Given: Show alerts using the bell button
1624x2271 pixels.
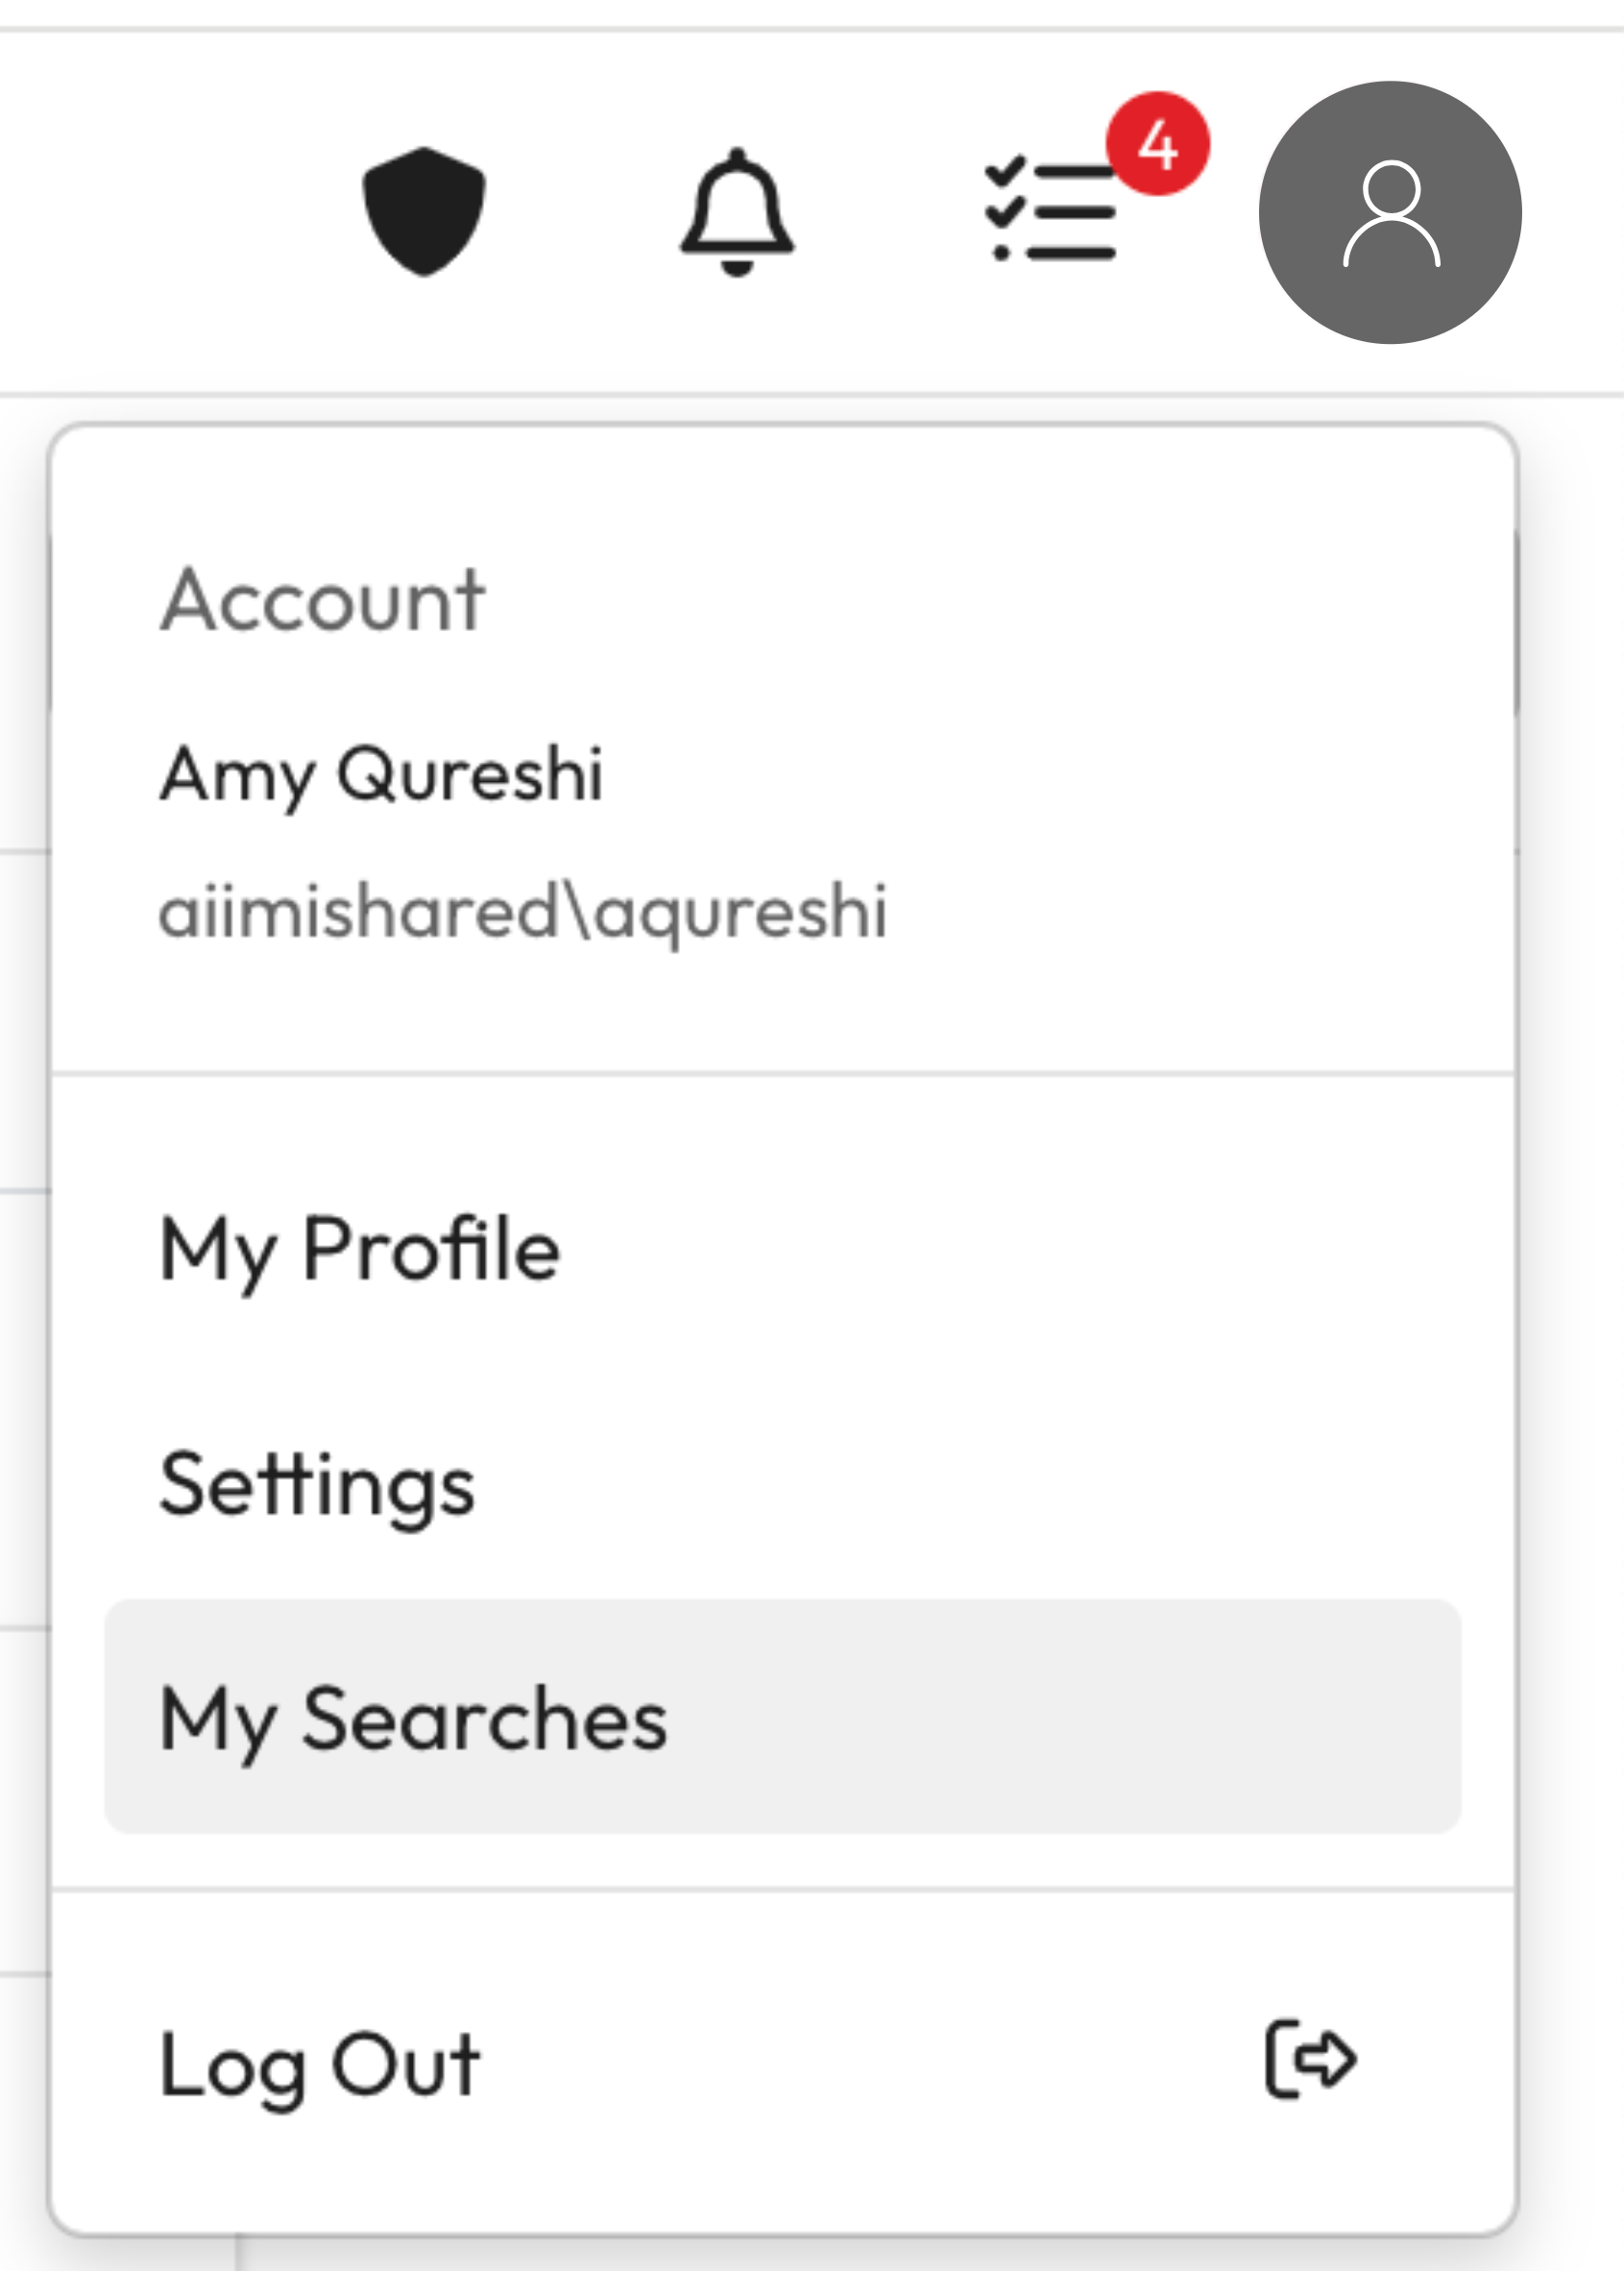Looking at the screenshot, I should point(737,213).
